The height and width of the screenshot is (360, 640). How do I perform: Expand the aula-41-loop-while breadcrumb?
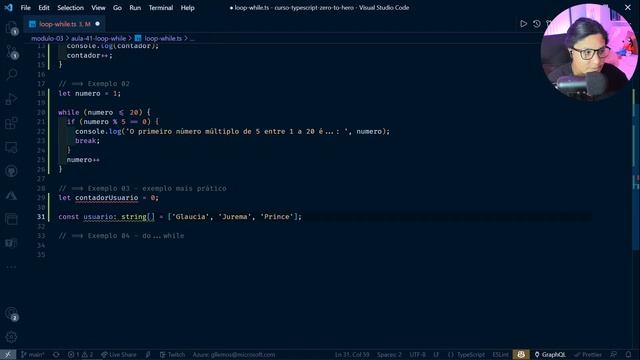98,38
